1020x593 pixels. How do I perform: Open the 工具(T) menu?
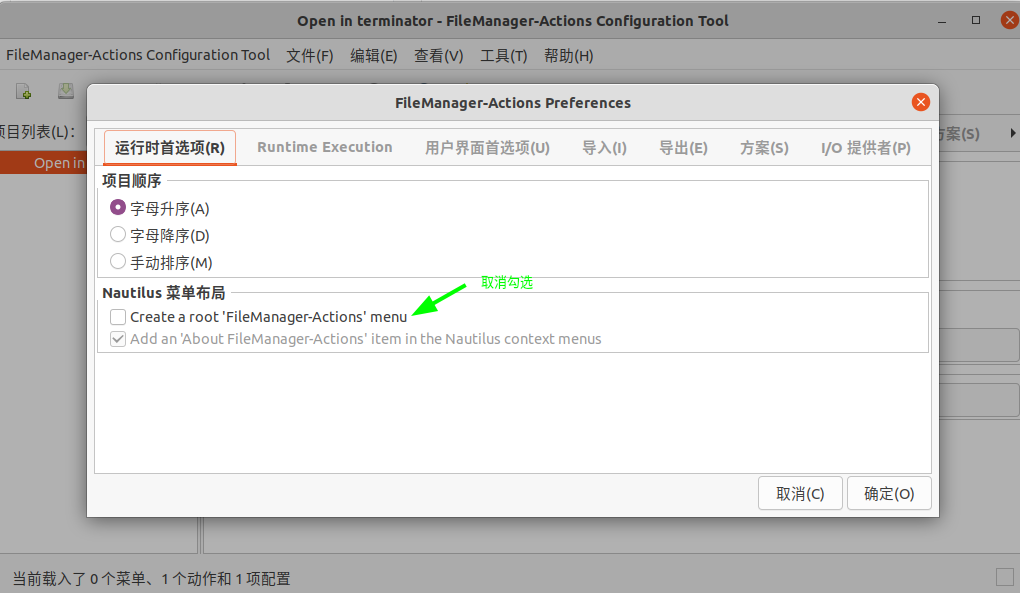tap(503, 56)
